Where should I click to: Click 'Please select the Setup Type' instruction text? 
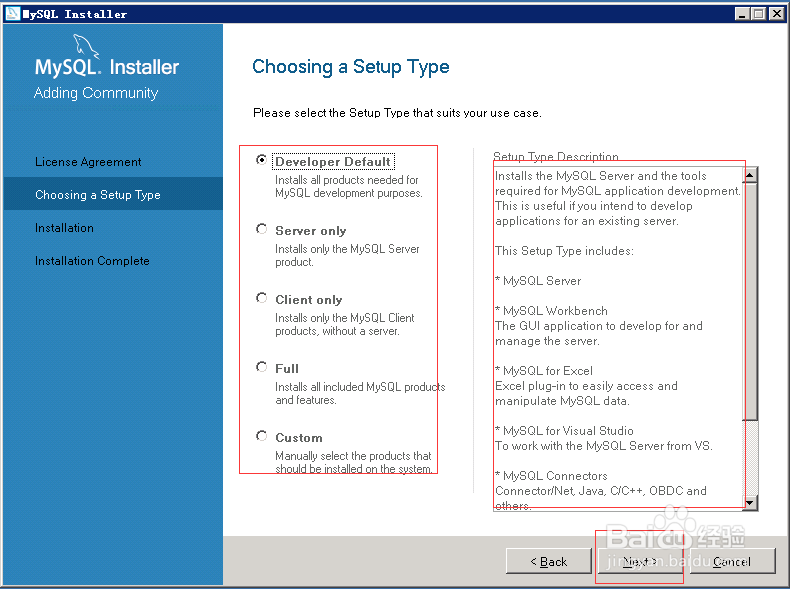(397, 113)
